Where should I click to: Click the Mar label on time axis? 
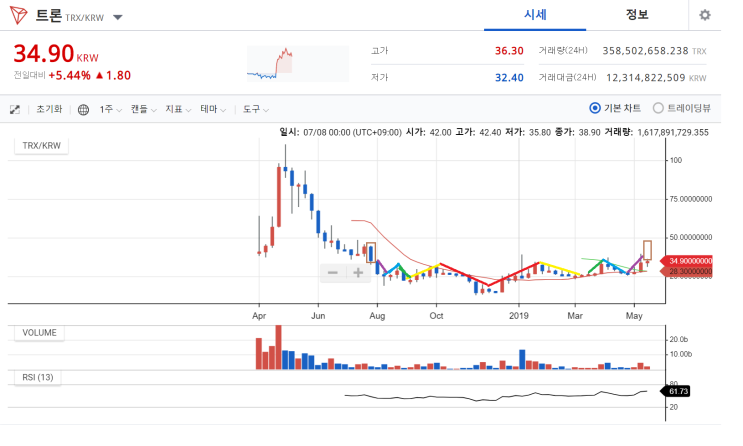click(x=575, y=316)
